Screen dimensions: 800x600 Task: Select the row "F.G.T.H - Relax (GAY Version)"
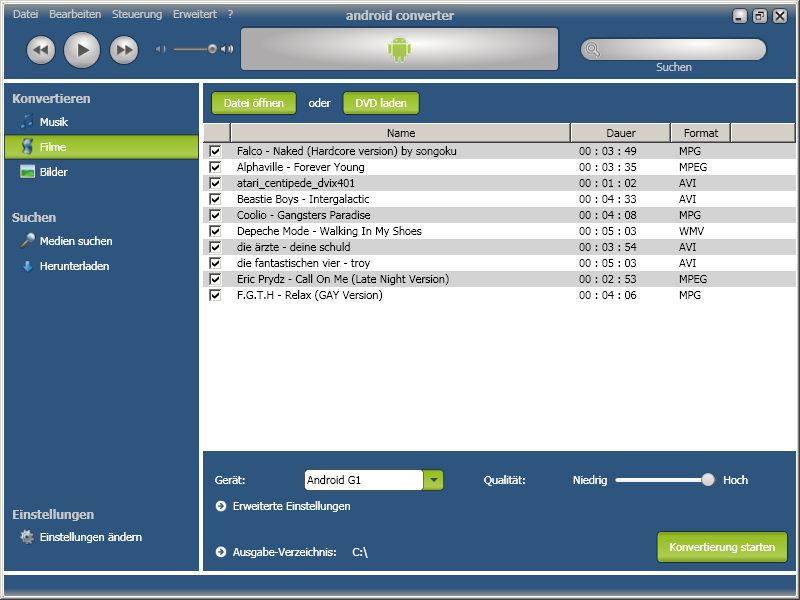point(499,295)
